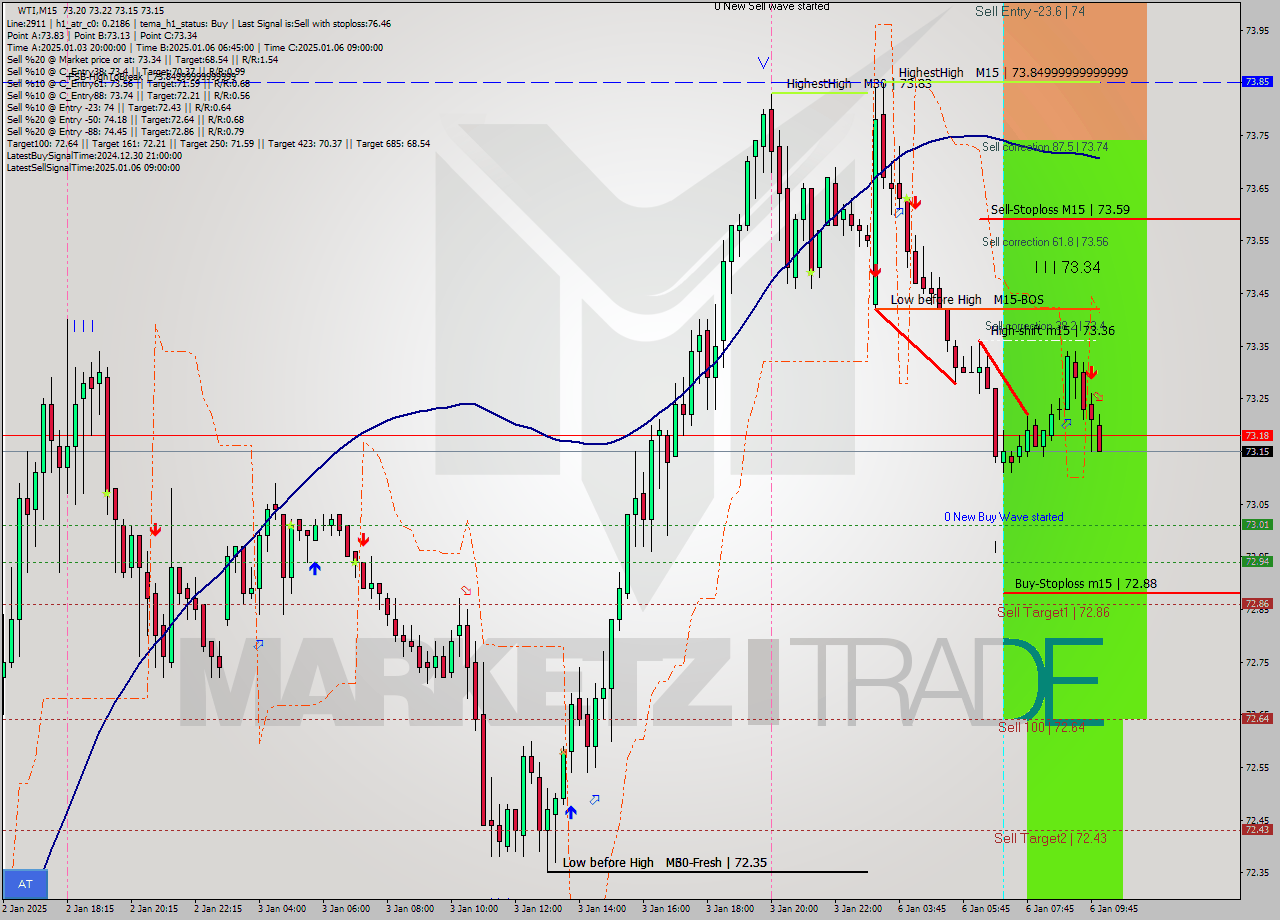
Task: Select the 'Sell Target2 | 72.43' label
Action: click(x=1050, y=838)
